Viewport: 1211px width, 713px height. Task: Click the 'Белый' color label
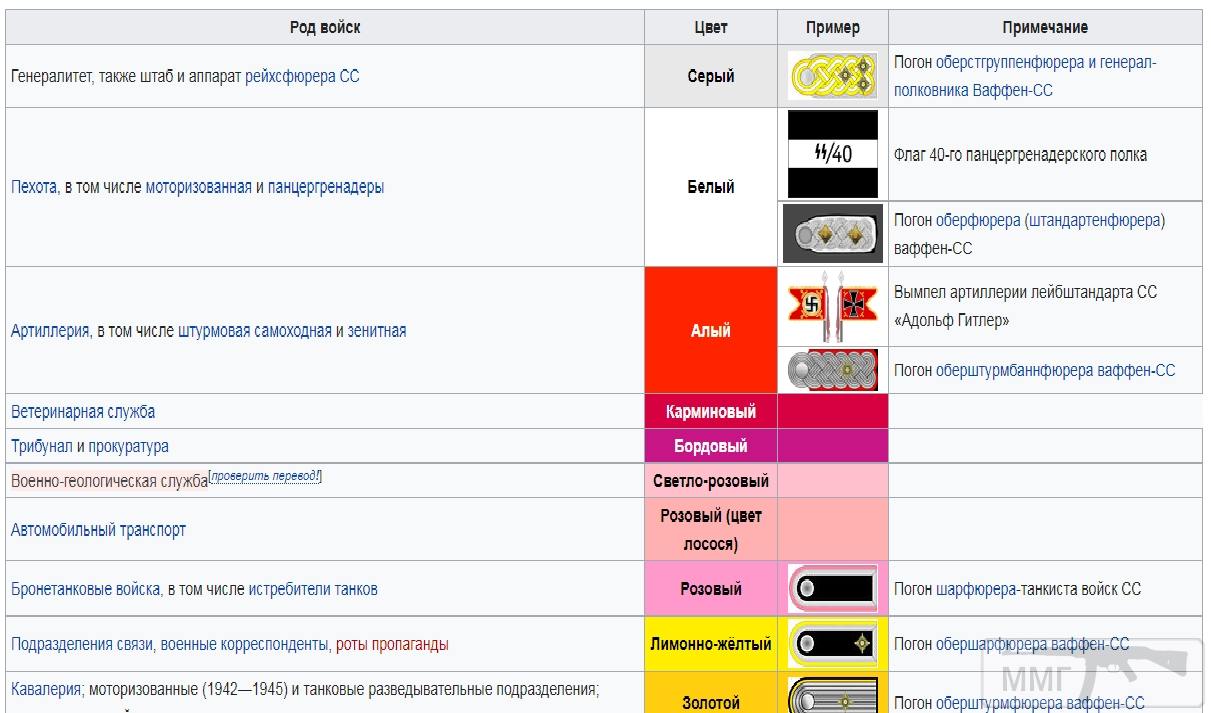(711, 187)
